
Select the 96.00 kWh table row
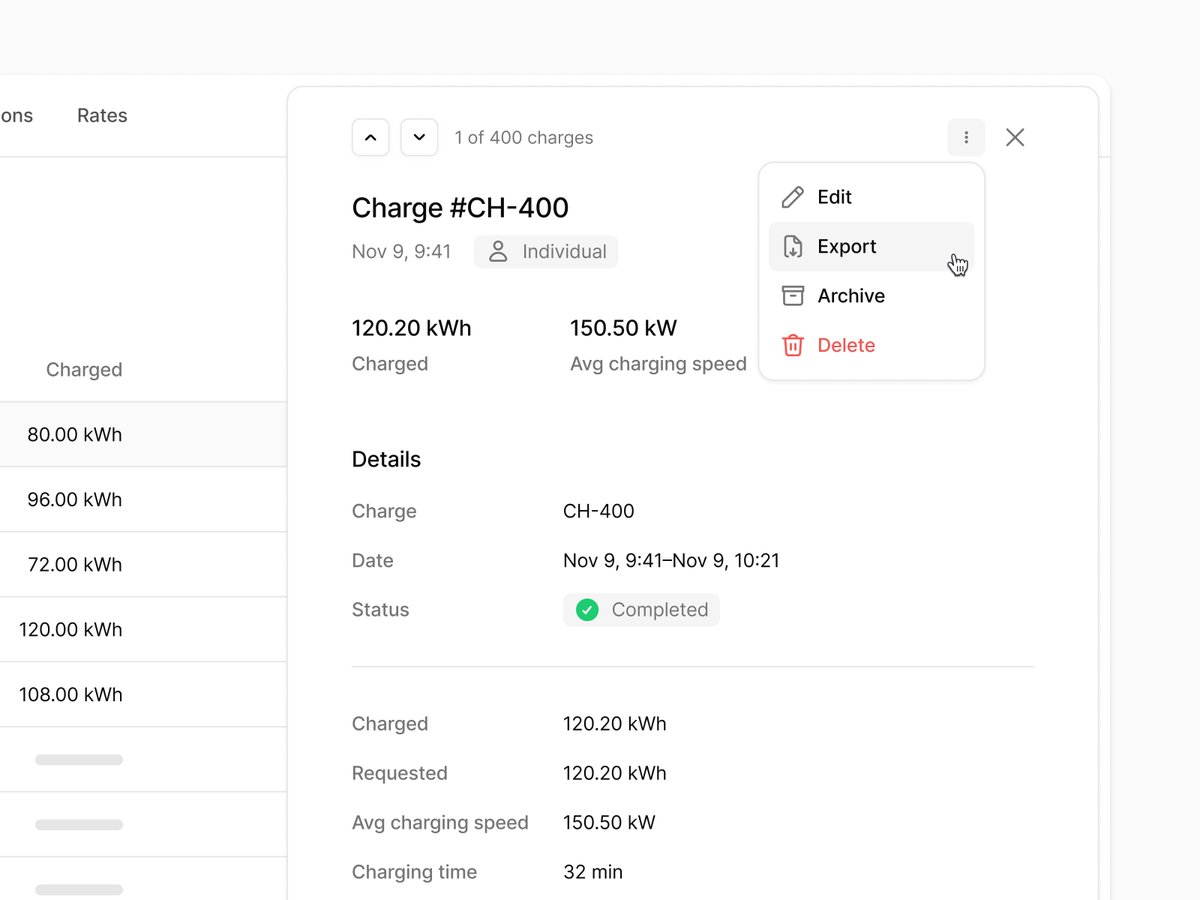[x=143, y=499]
